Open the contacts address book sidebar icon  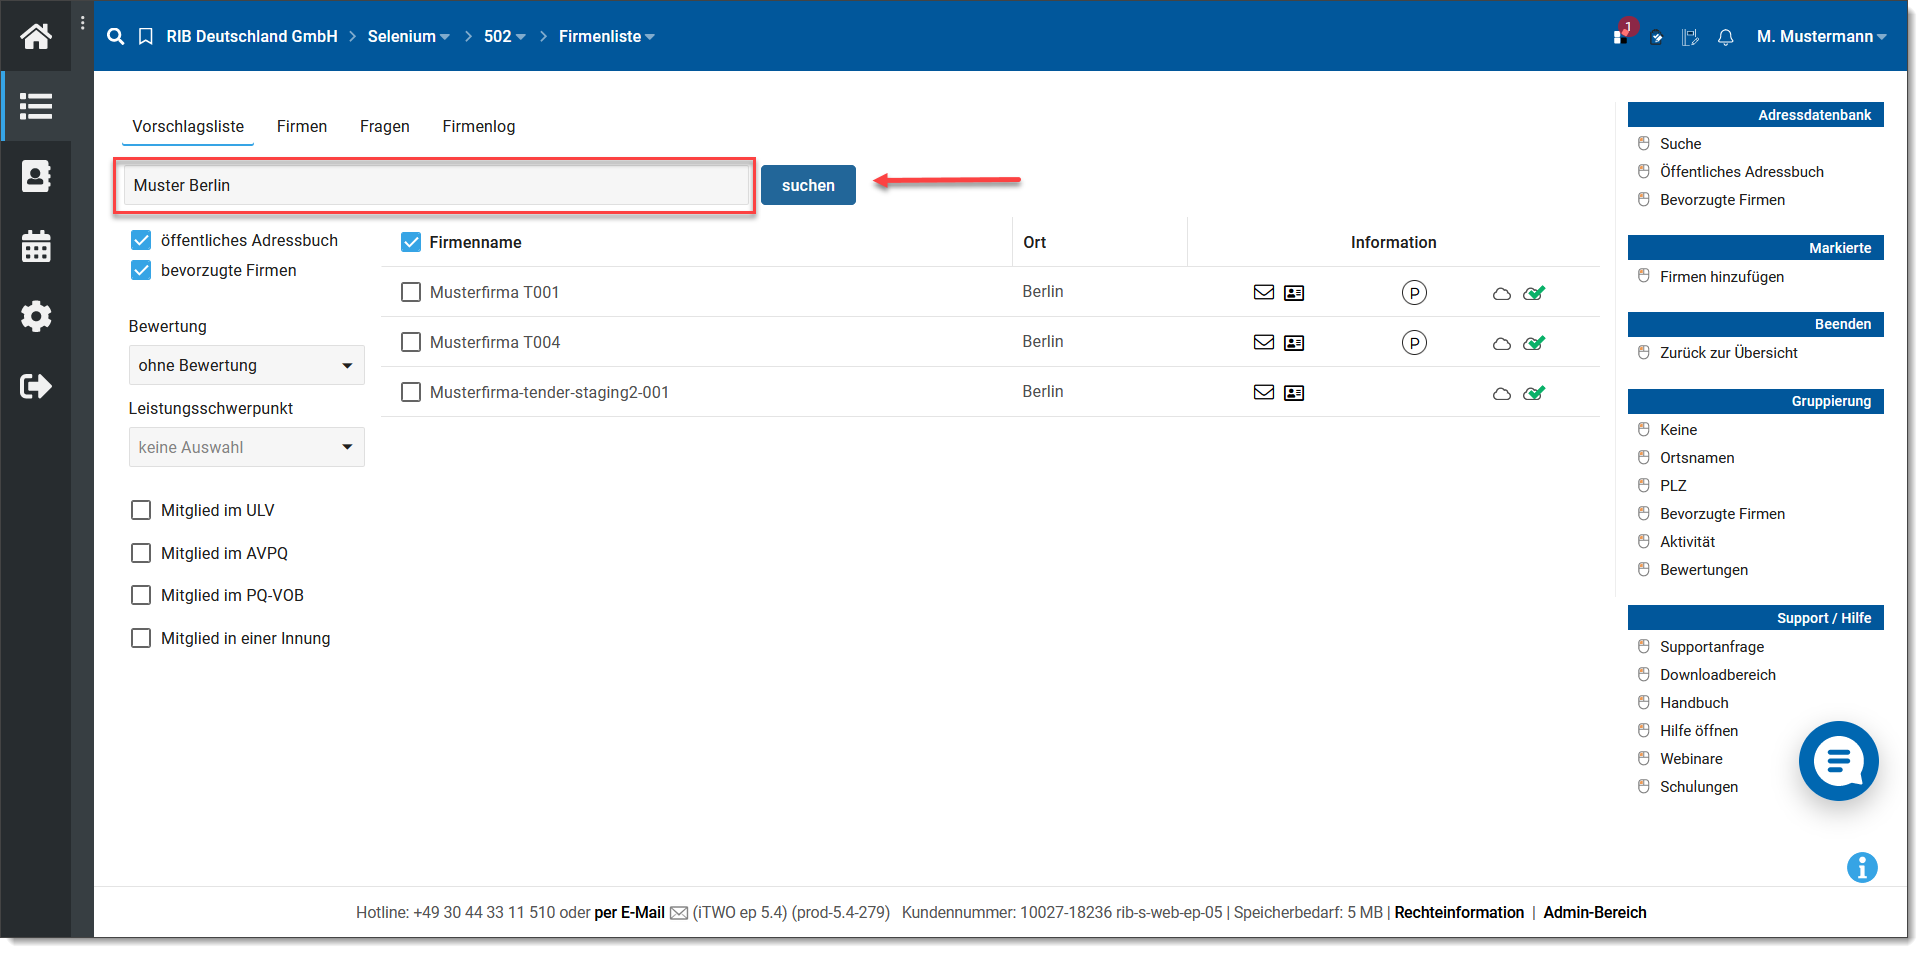(x=36, y=177)
